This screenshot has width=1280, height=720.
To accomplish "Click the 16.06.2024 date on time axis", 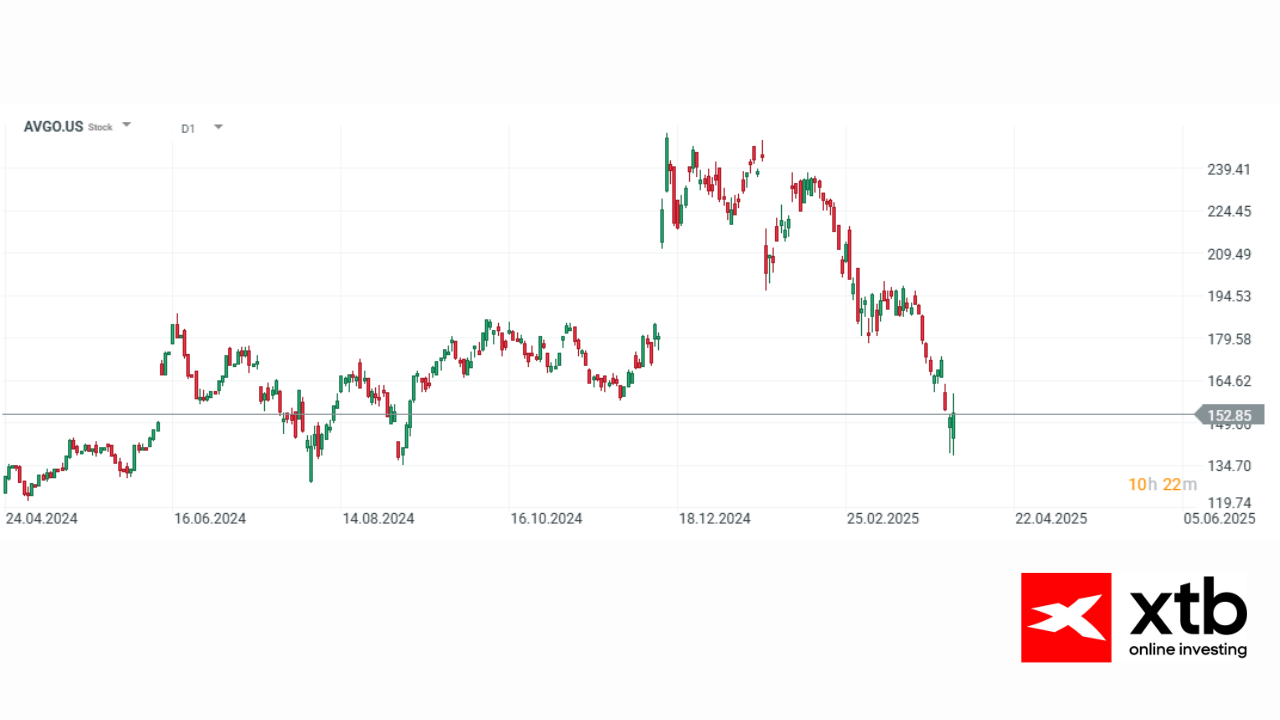I will point(210,518).
